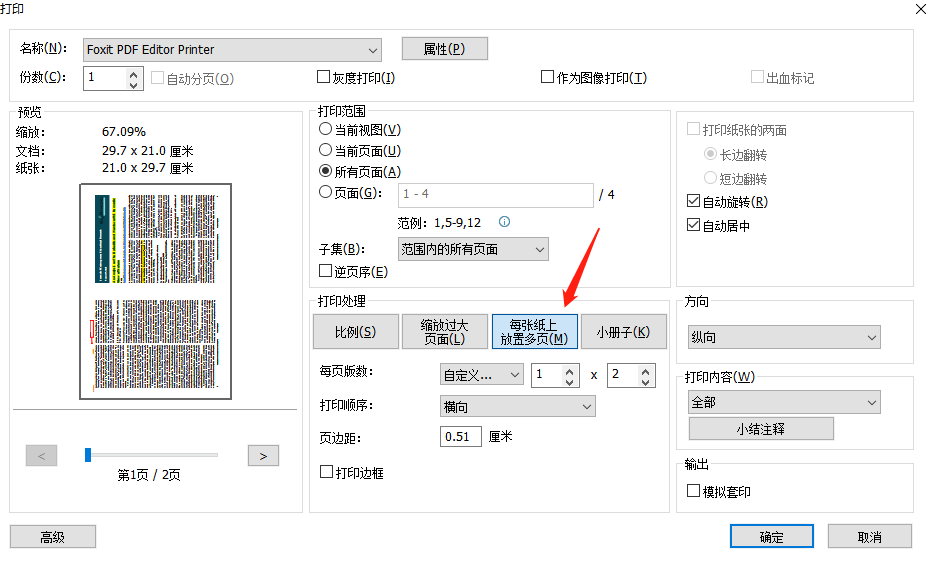Enable 打印边框 checkbox

(327, 472)
